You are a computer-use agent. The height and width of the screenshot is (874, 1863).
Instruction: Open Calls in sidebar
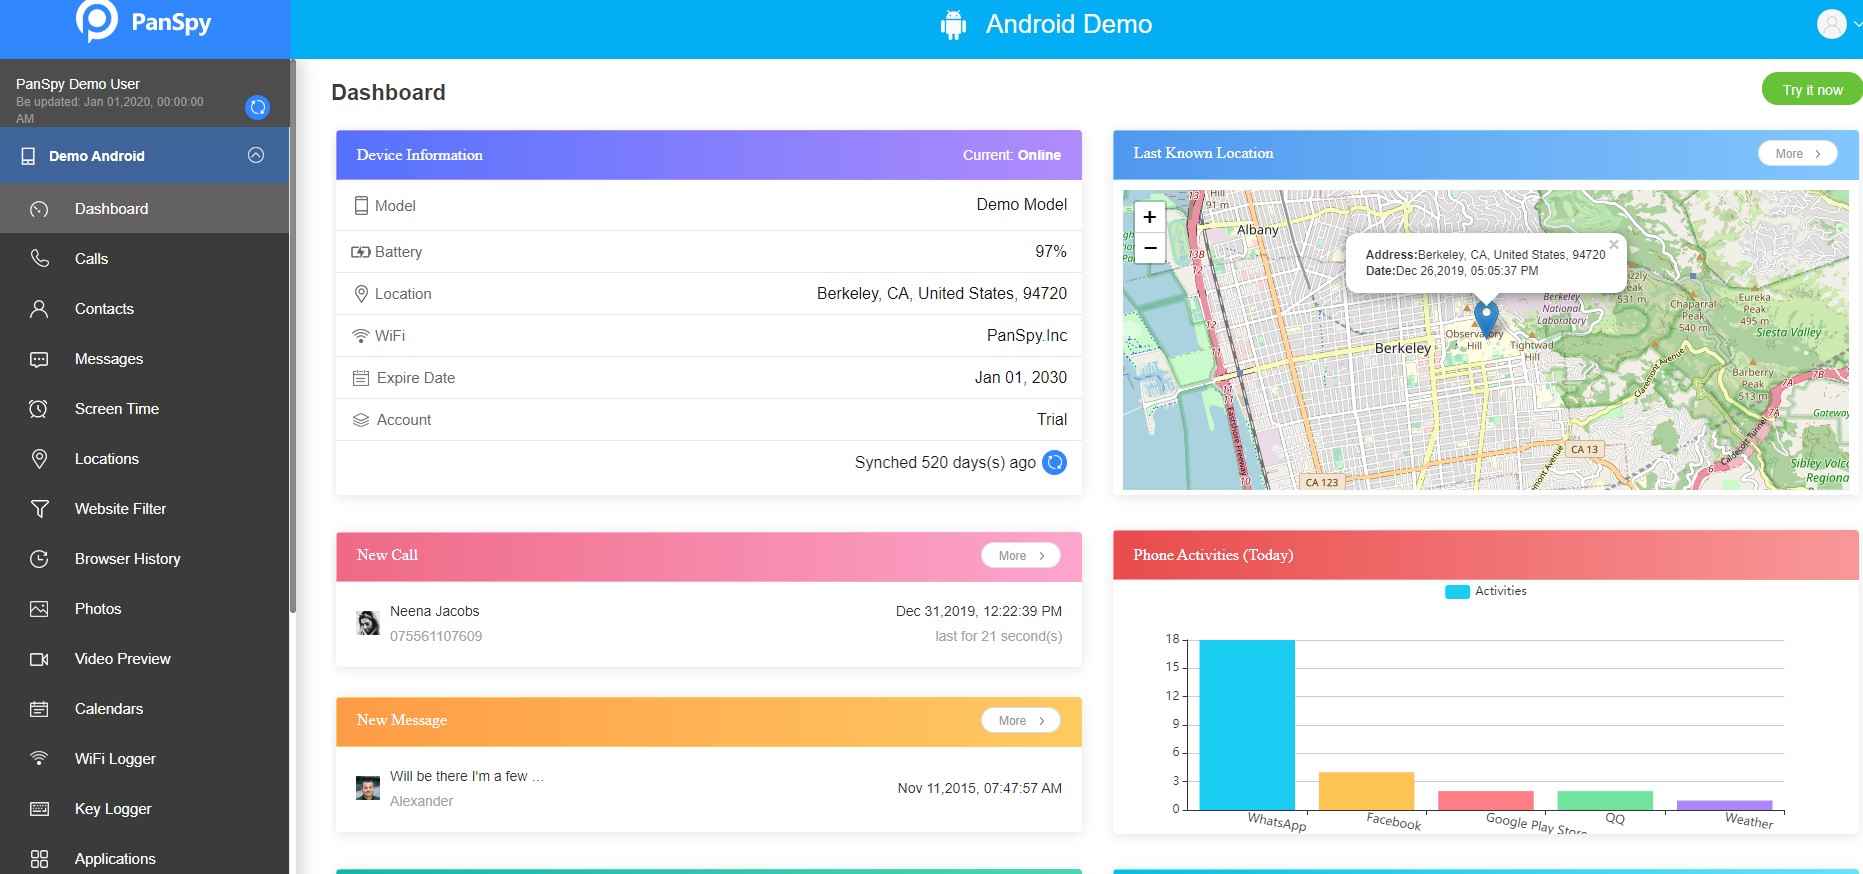click(145, 259)
